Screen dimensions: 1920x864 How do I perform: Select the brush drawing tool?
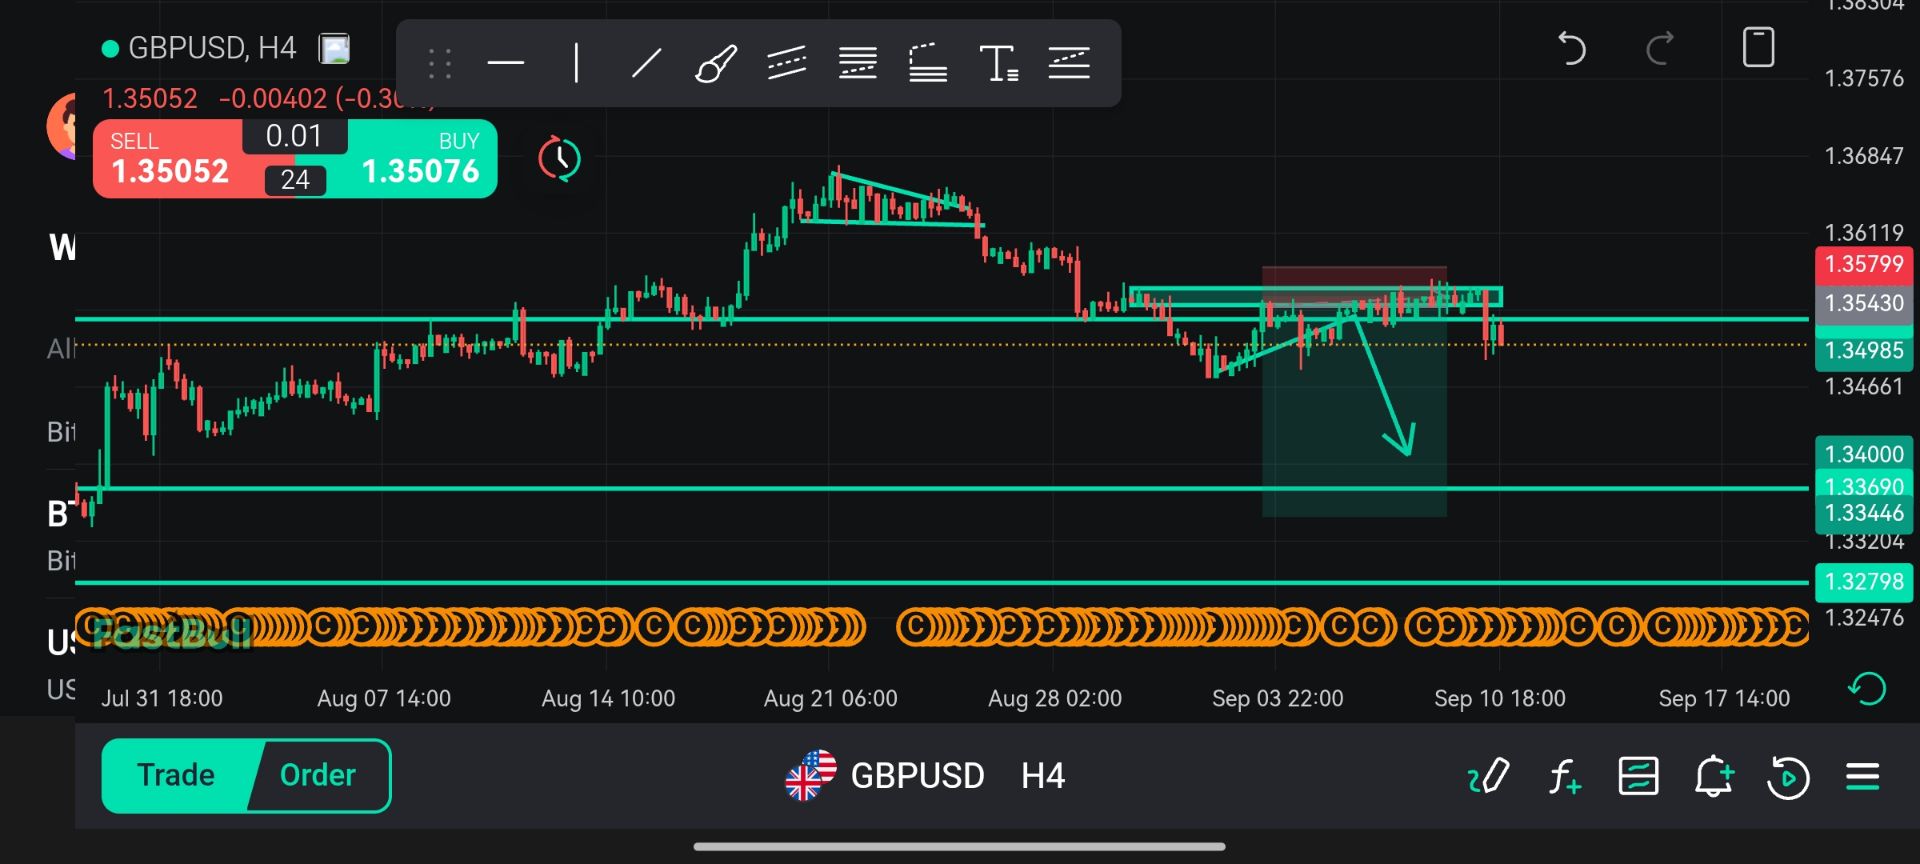click(716, 63)
